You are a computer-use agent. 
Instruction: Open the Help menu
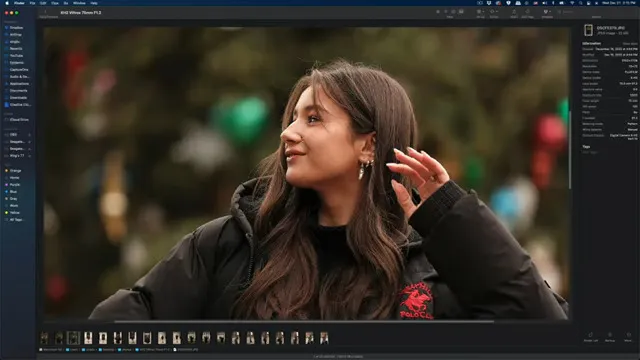(x=94, y=3)
